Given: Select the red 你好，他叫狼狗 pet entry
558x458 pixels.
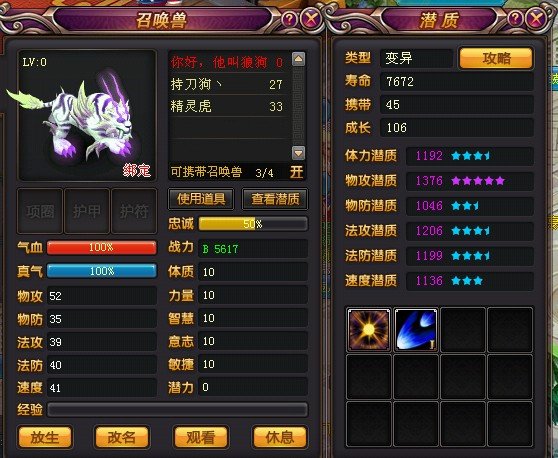Looking at the screenshot, I should [228, 62].
